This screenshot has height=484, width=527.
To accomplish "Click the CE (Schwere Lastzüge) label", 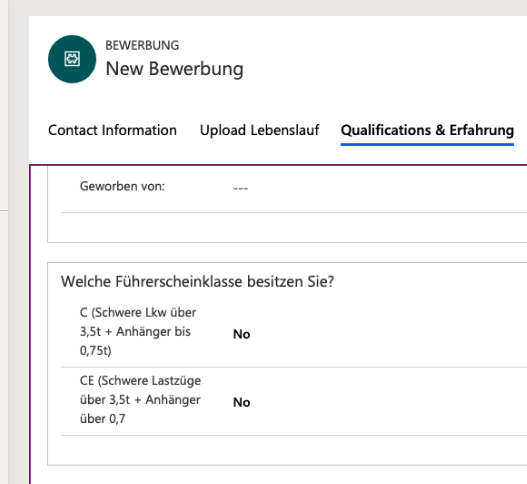I will (140, 400).
